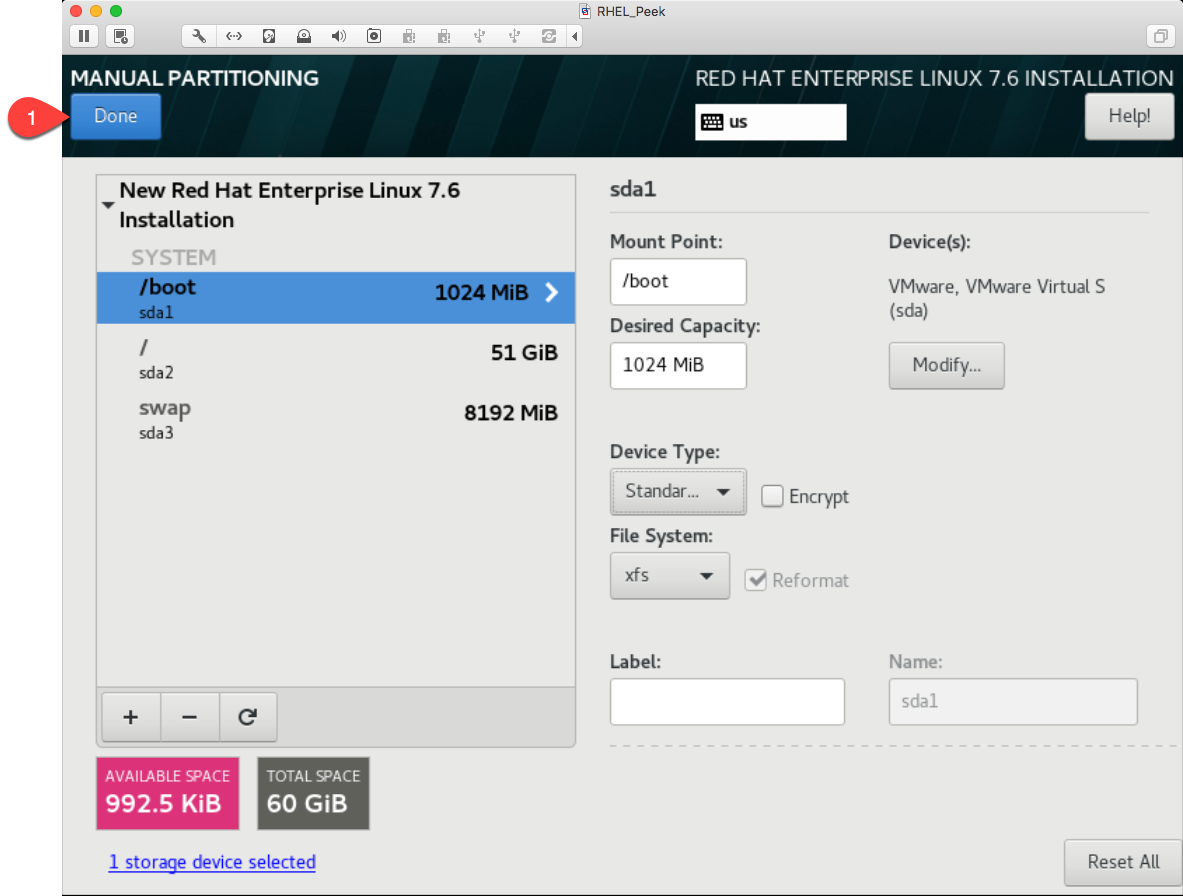Viewport: 1183px width, 896px height.
Task: Click the arrow on the /boot row
Action: (x=552, y=293)
